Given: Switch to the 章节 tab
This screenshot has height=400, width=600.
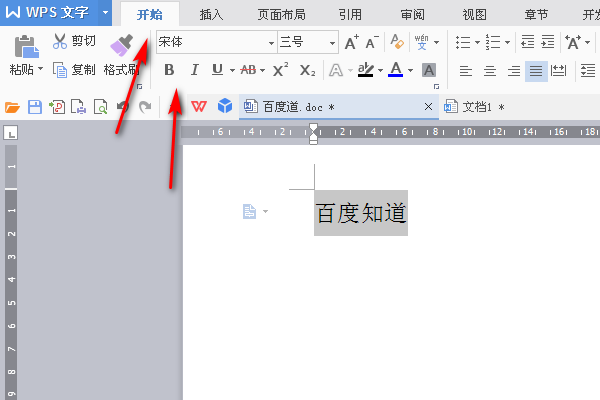Looking at the screenshot, I should coord(536,15).
